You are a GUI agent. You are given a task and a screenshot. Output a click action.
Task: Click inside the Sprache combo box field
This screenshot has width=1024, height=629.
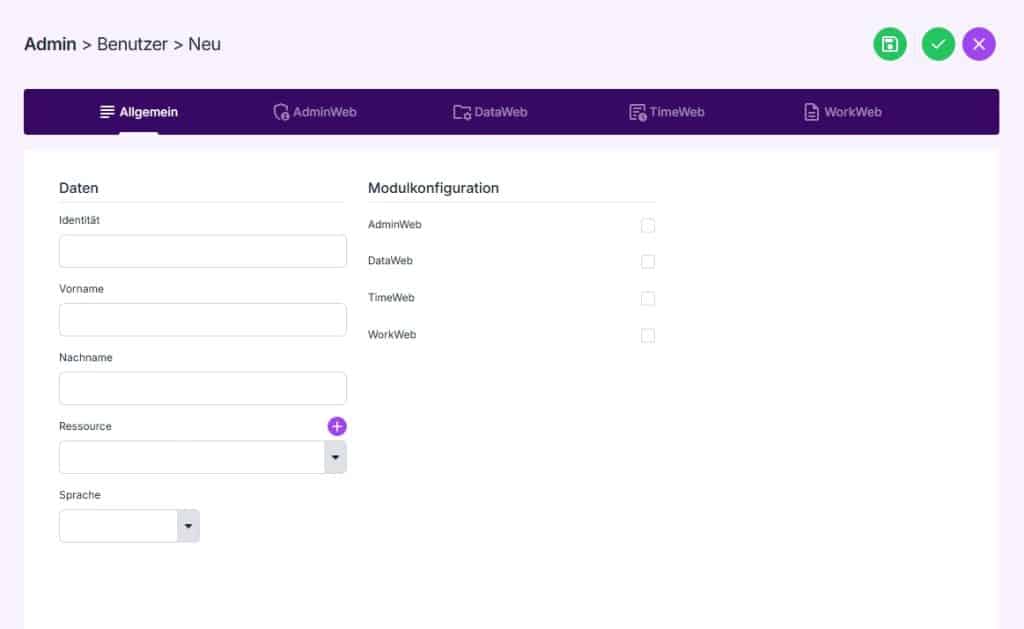coord(118,526)
